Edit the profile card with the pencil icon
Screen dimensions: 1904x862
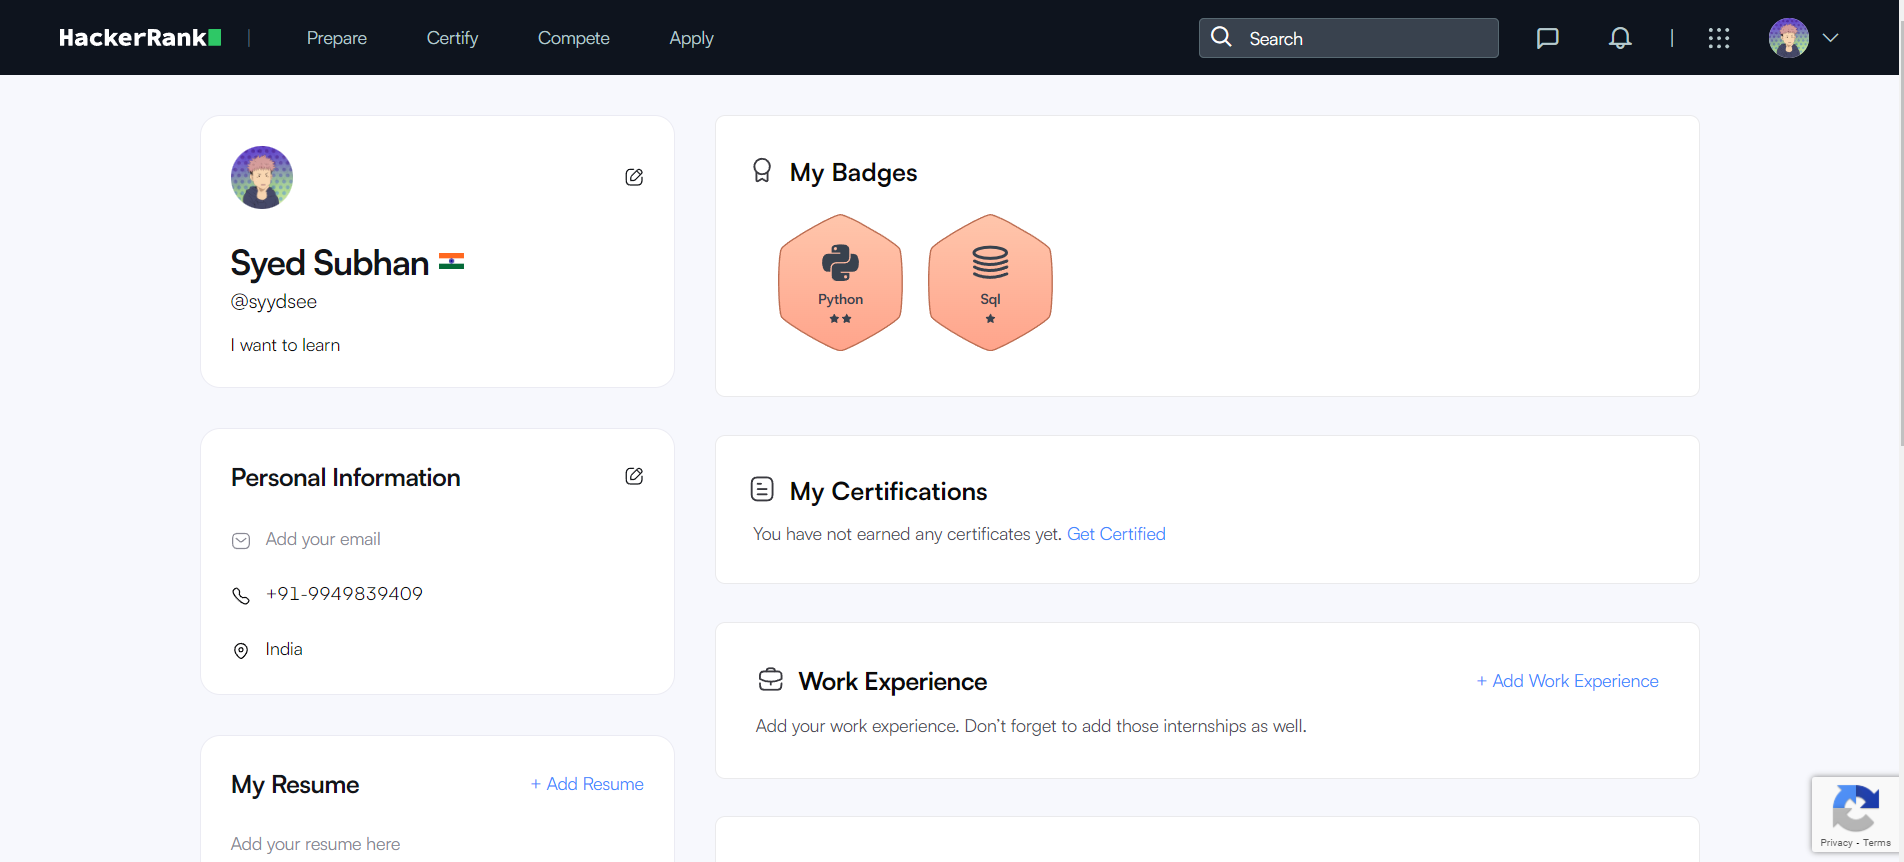634,177
